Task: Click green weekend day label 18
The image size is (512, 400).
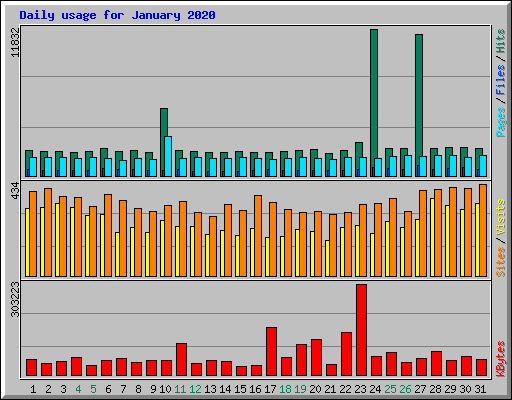Action: click(x=285, y=389)
